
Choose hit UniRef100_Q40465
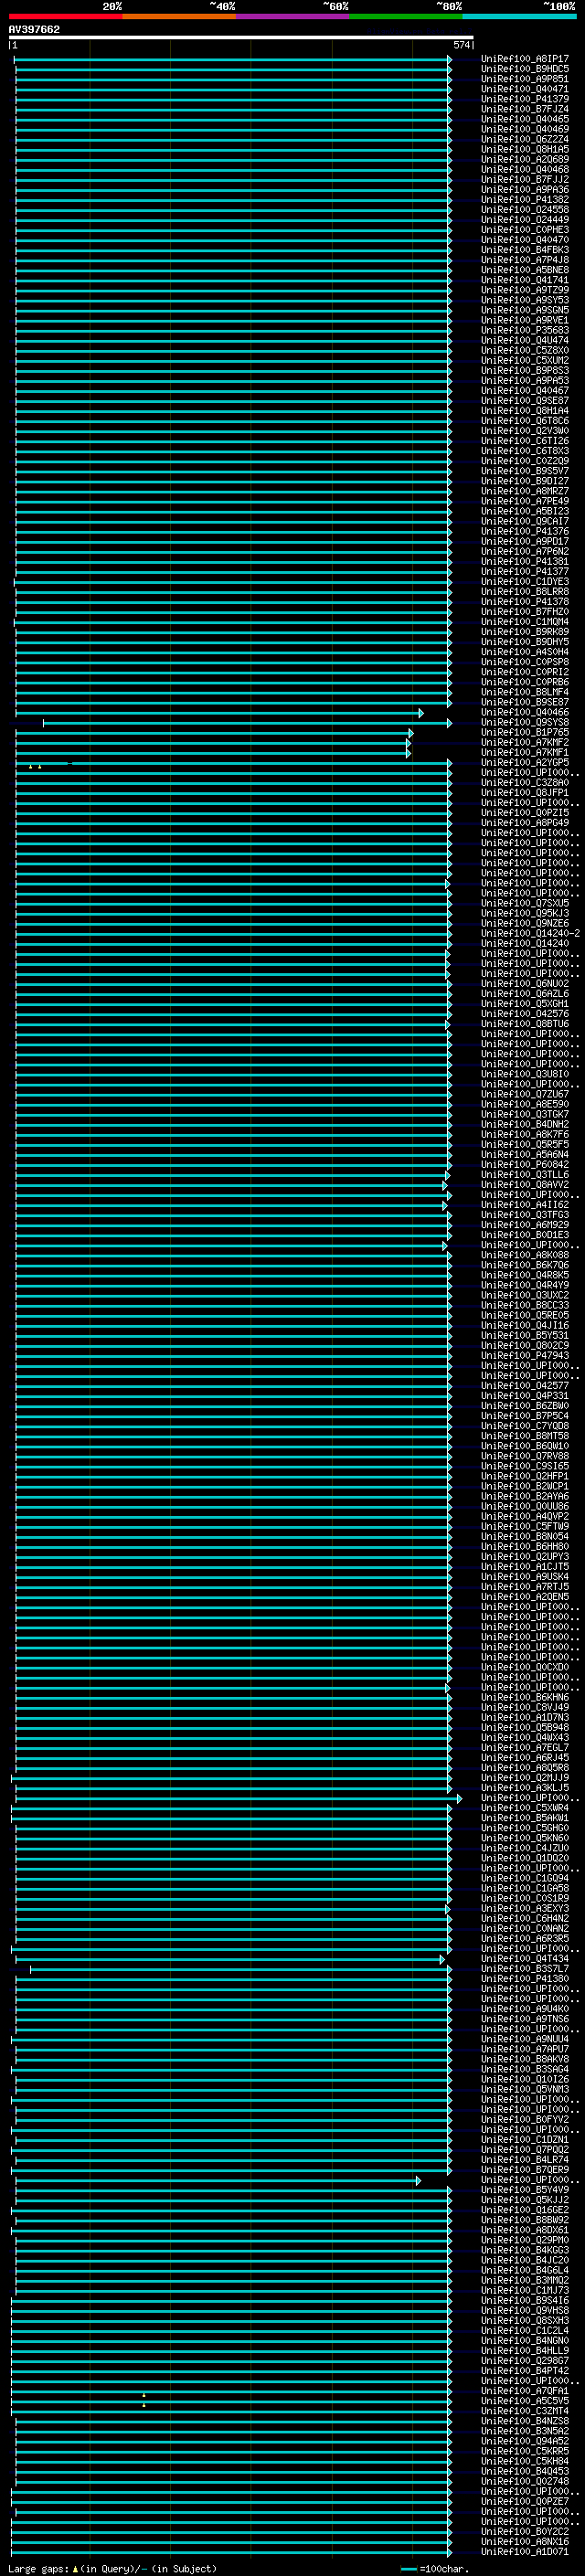click(x=525, y=119)
